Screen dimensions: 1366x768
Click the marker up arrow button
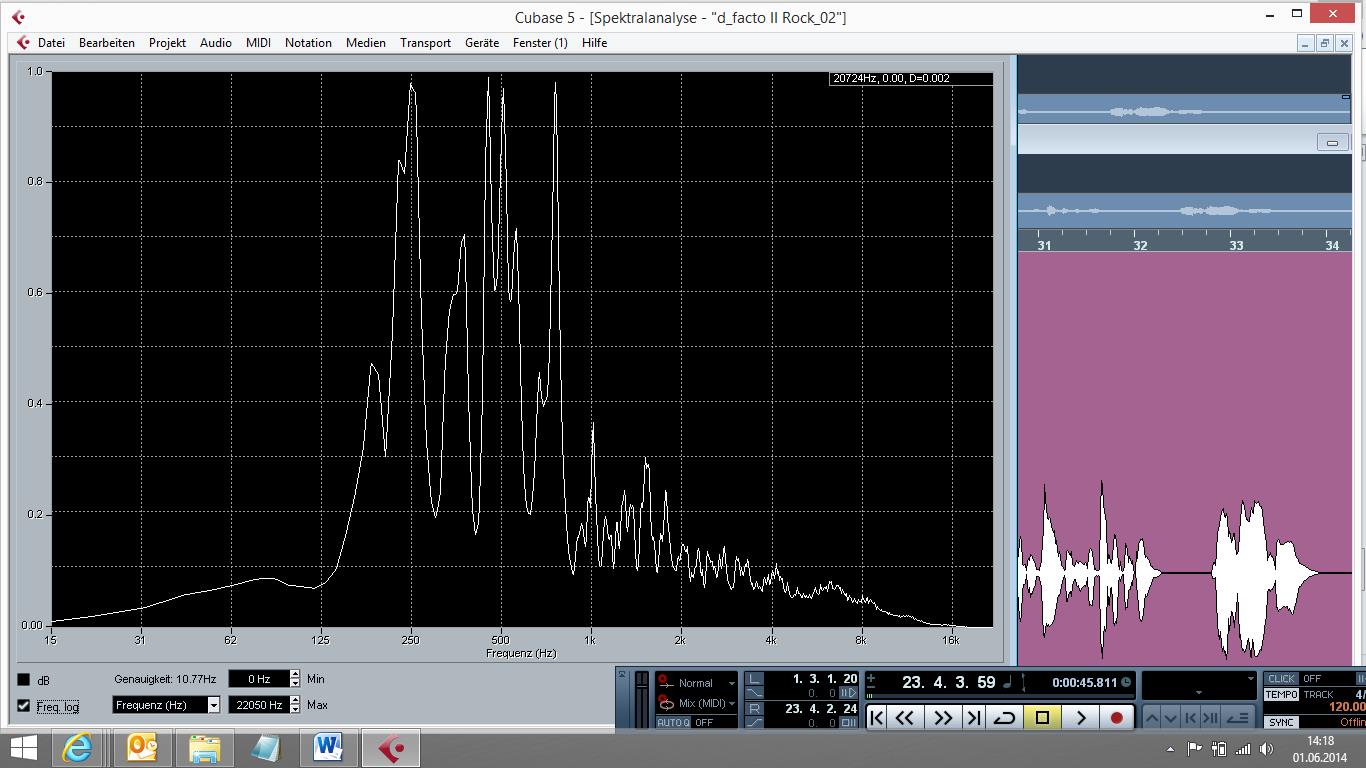[1152, 717]
